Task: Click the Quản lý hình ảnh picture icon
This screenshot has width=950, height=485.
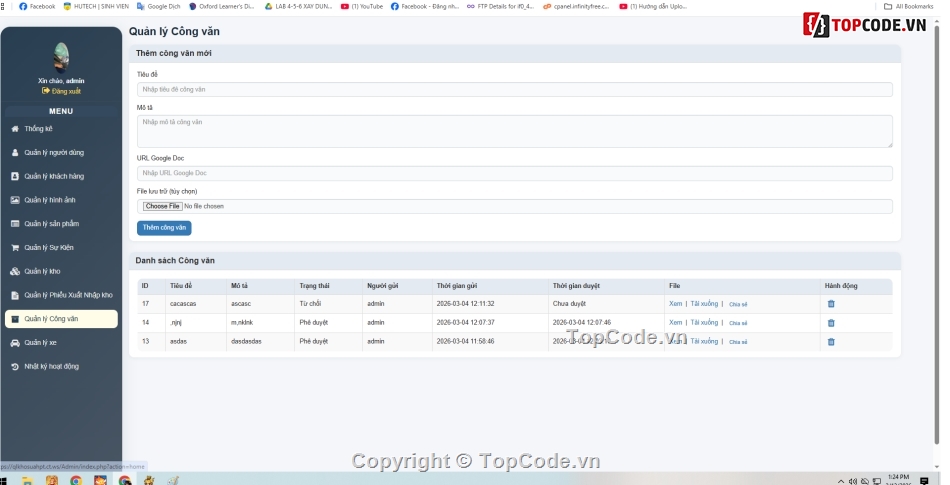Action: pos(15,200)
